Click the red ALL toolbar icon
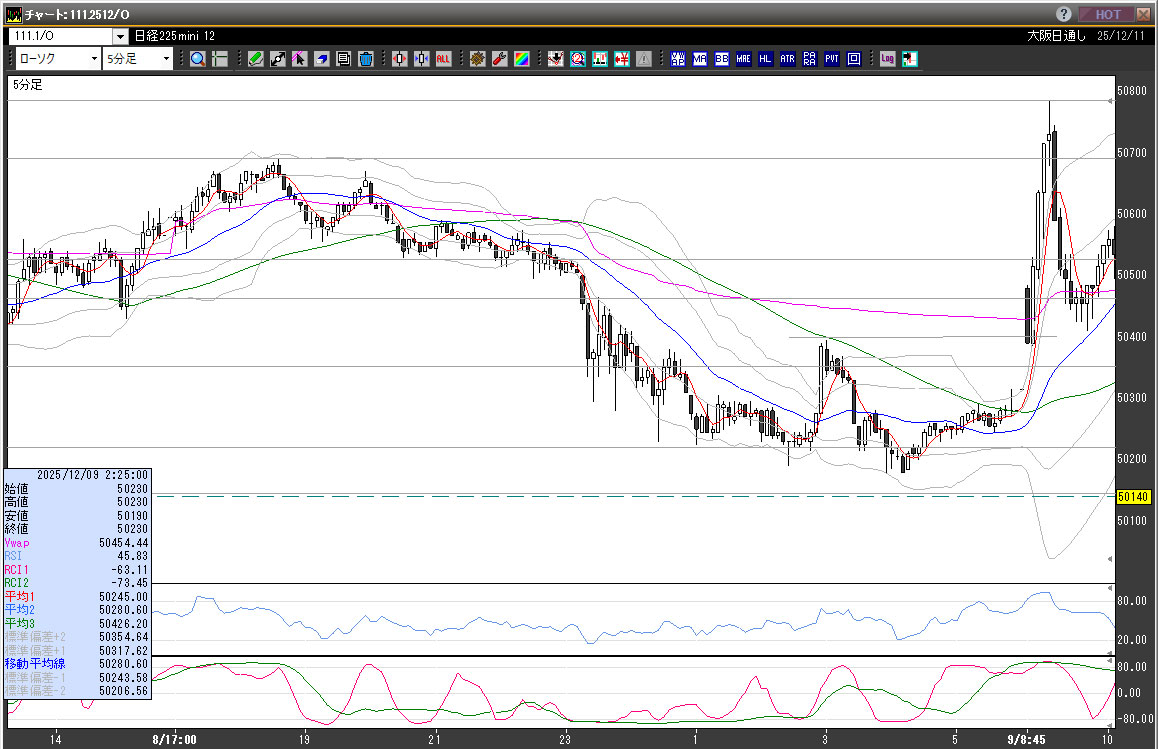 [x=443, y=59]
